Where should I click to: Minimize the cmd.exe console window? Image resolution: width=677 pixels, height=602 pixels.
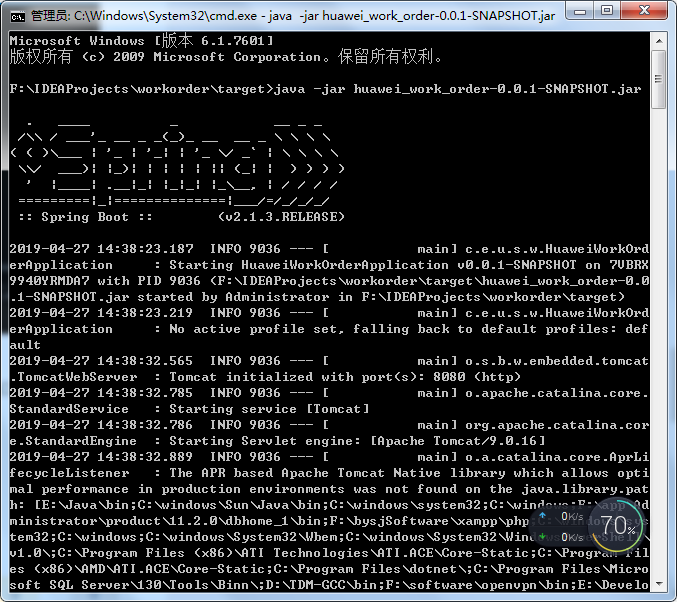[x=580, y=10]
